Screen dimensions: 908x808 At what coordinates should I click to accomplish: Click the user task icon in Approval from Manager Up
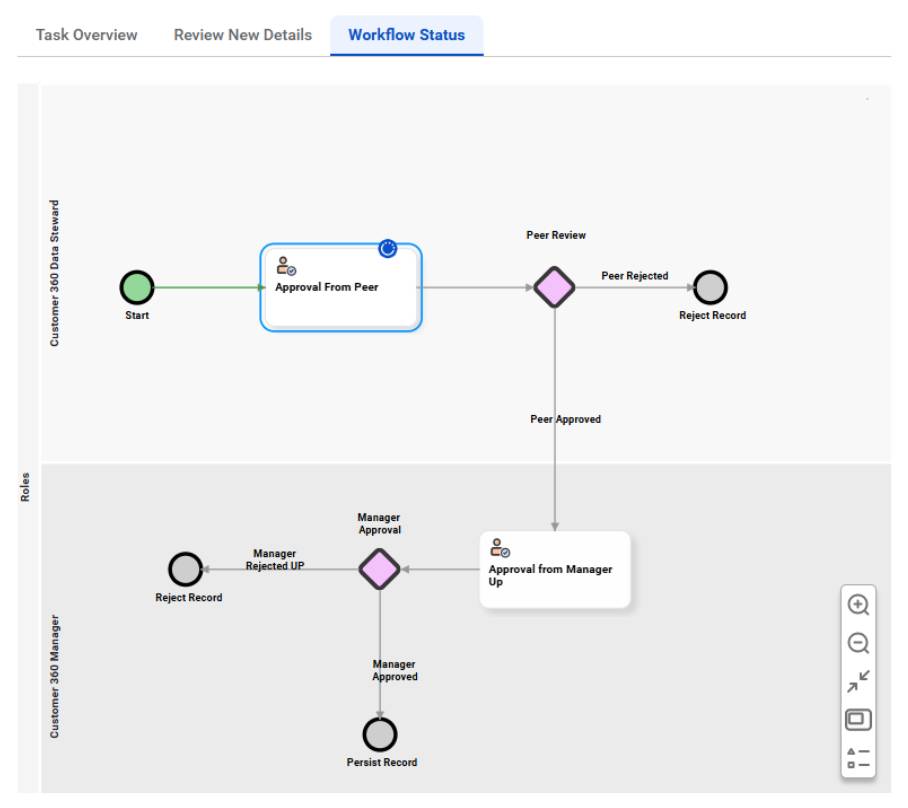[500, 548]
